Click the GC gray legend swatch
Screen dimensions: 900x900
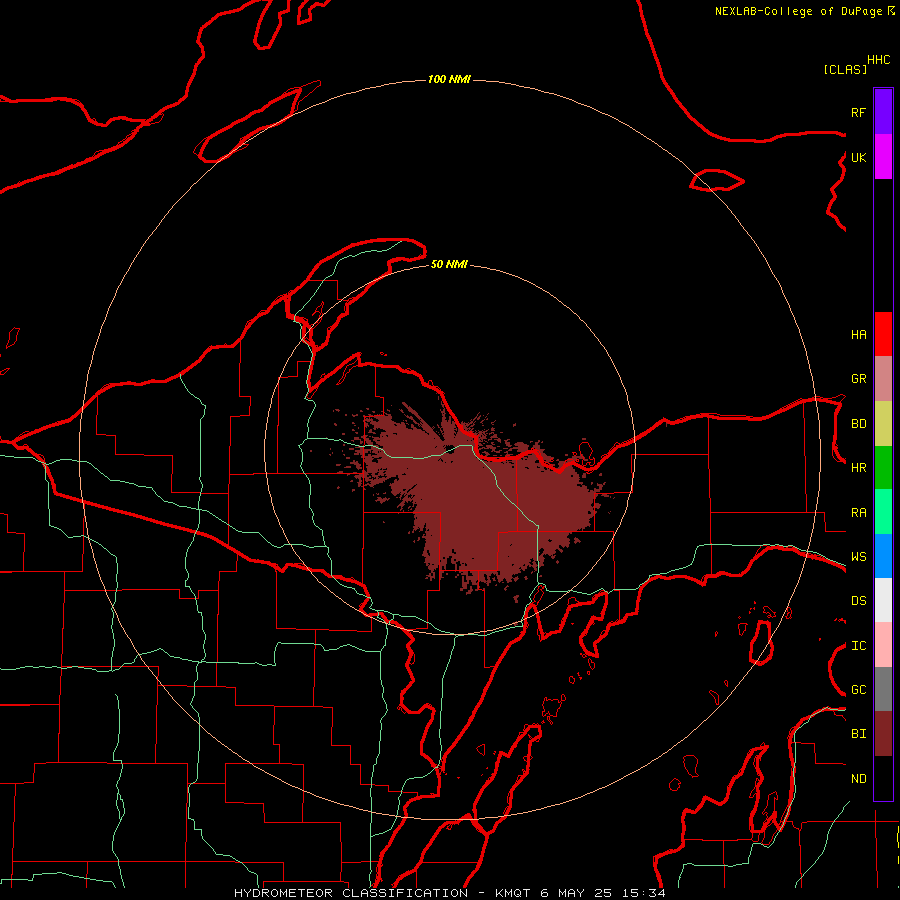coord(883,689)
